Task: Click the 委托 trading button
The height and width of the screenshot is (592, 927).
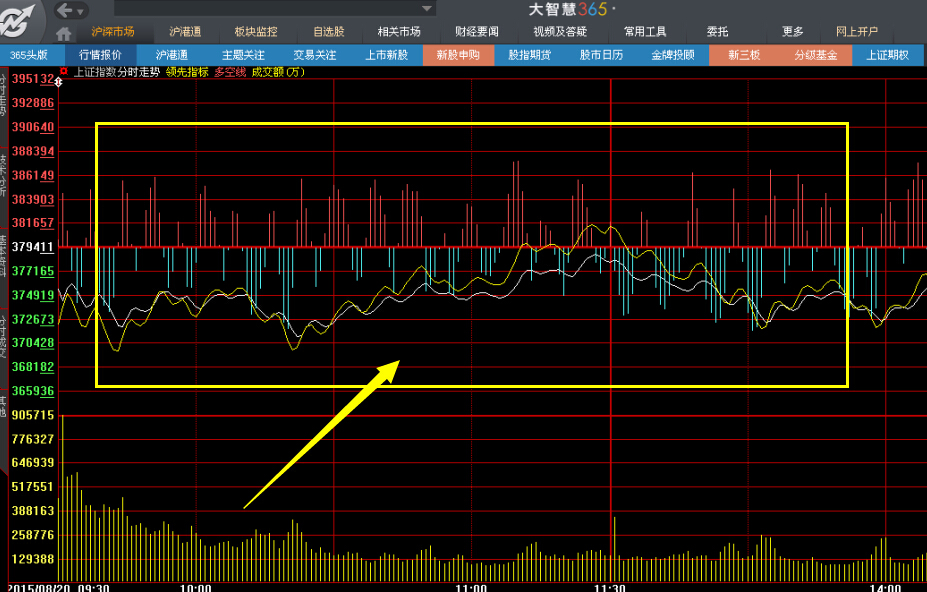Action: click(x=717, y=32)
